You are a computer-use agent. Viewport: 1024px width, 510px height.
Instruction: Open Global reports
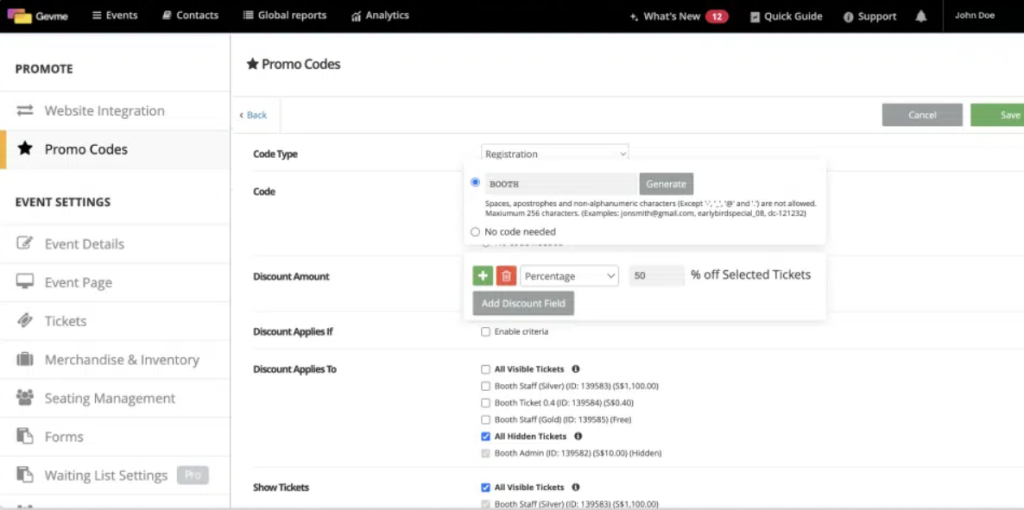[285, 16]
